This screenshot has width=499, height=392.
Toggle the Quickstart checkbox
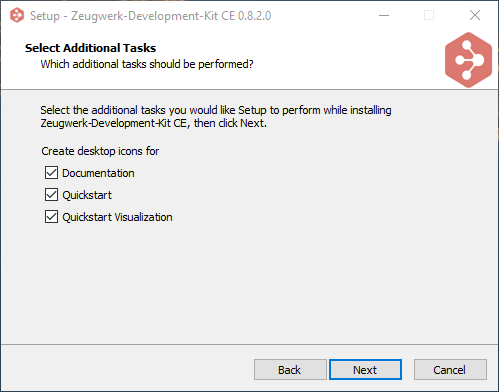tap(51, 195)
